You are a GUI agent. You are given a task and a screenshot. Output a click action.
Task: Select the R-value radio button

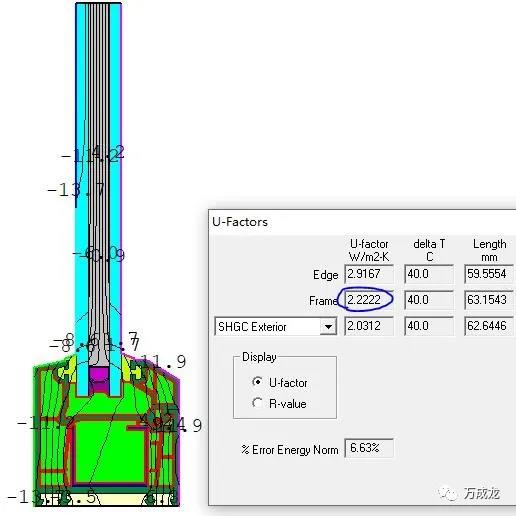pos(257,403)
